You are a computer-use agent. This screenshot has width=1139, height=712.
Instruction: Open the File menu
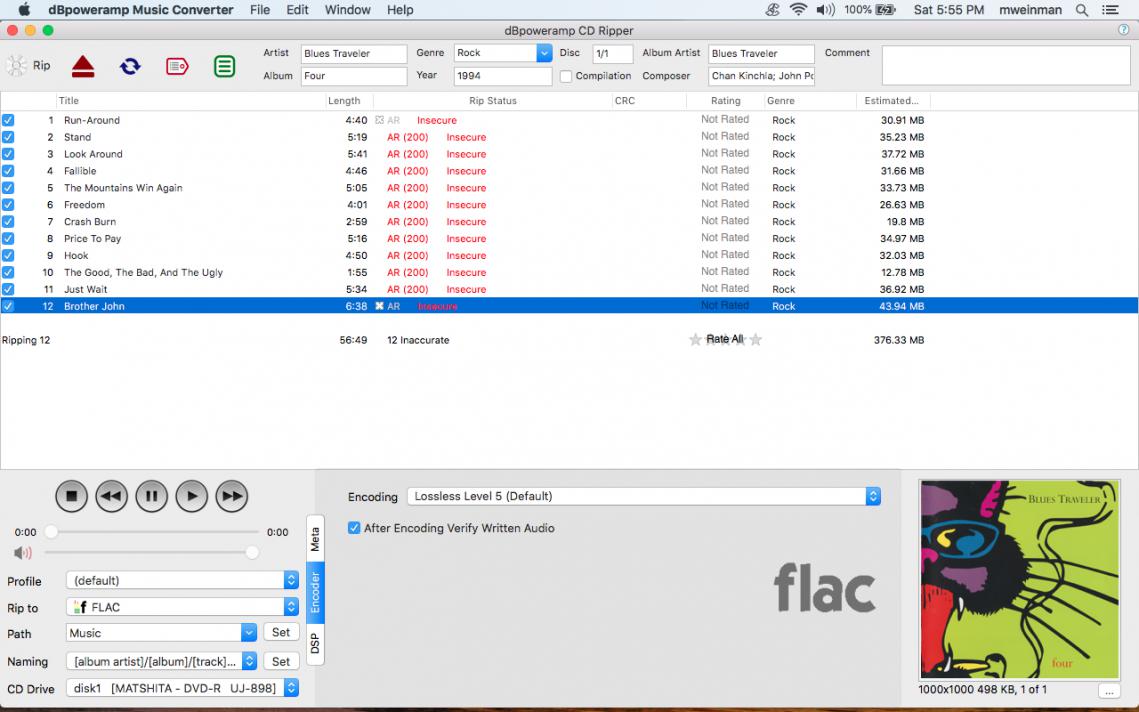(x=260, y=10)
